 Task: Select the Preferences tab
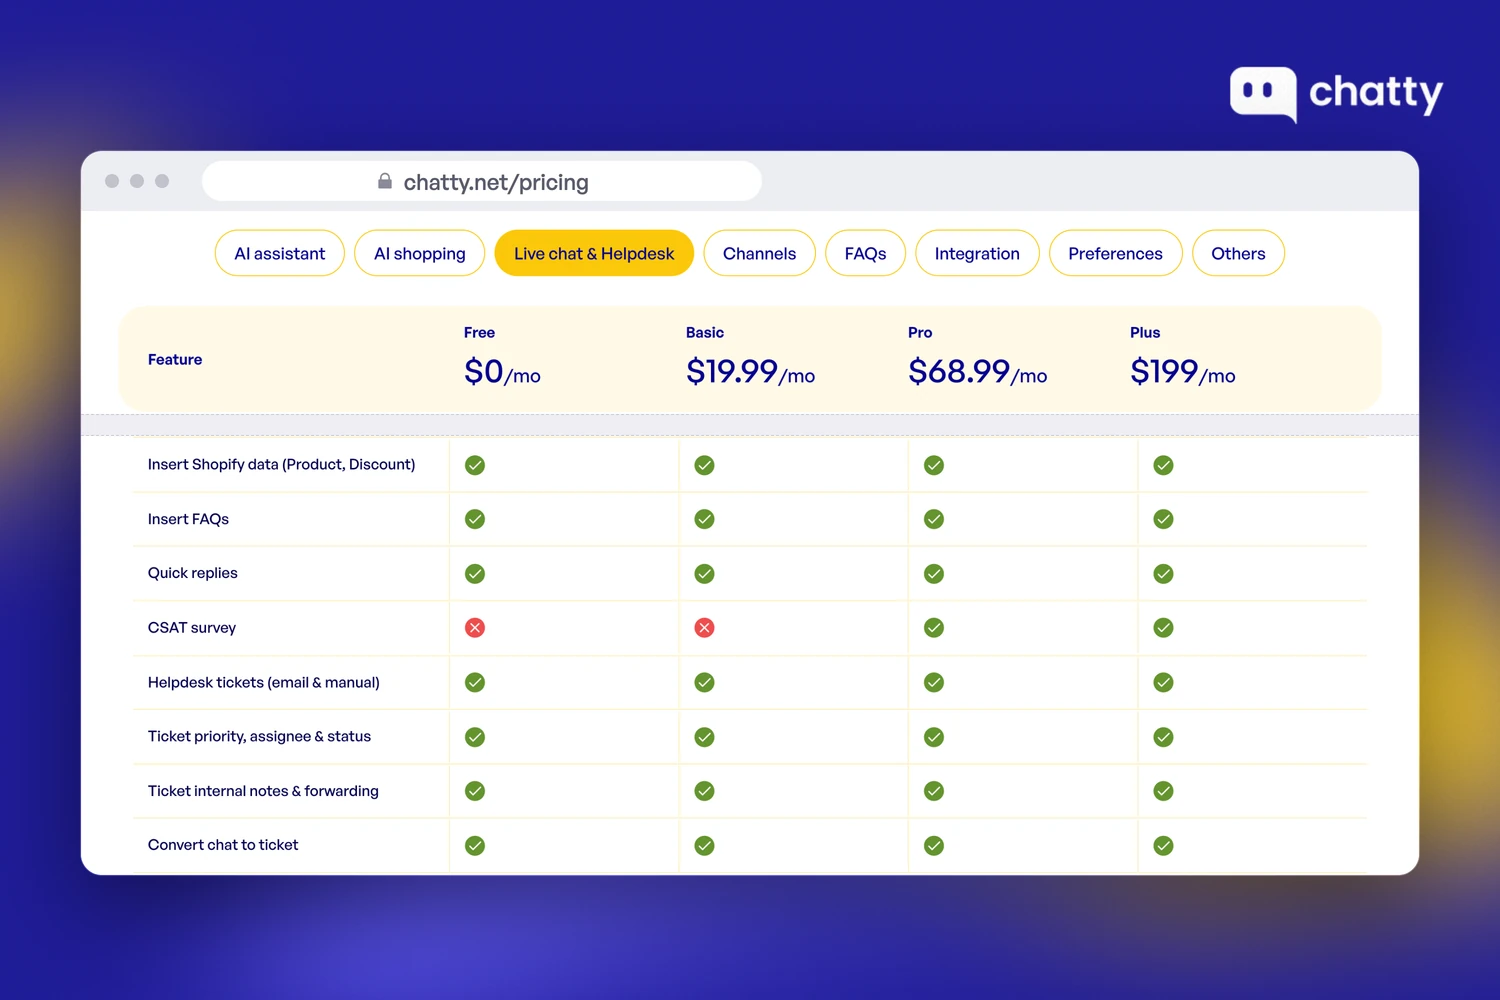click(1116, 253)
